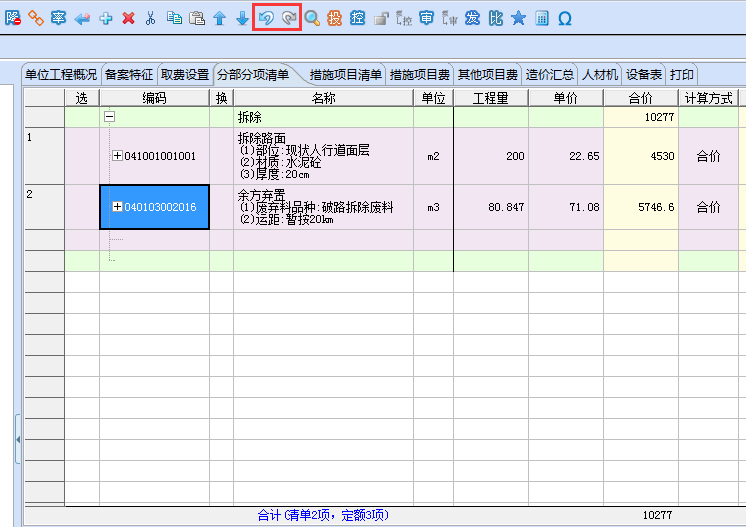Click the 单位 column header
The image size is (746, 527).
point(433,98)
